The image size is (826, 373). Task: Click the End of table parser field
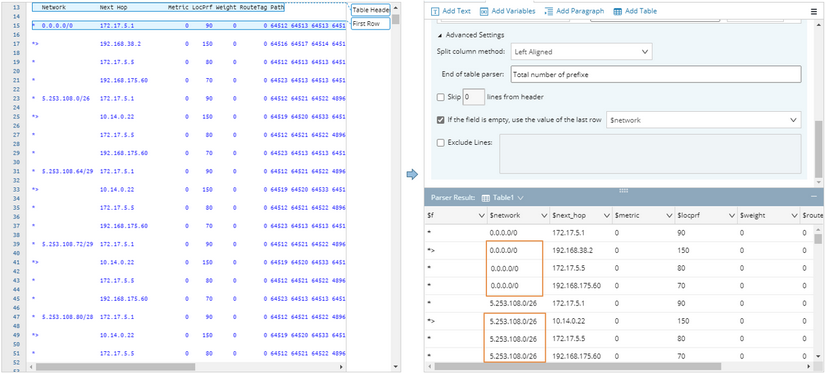pos(655,74)
